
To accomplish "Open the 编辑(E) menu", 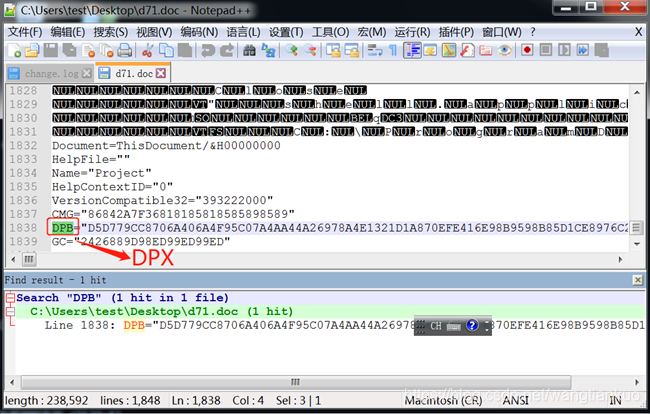I will 68,32.
